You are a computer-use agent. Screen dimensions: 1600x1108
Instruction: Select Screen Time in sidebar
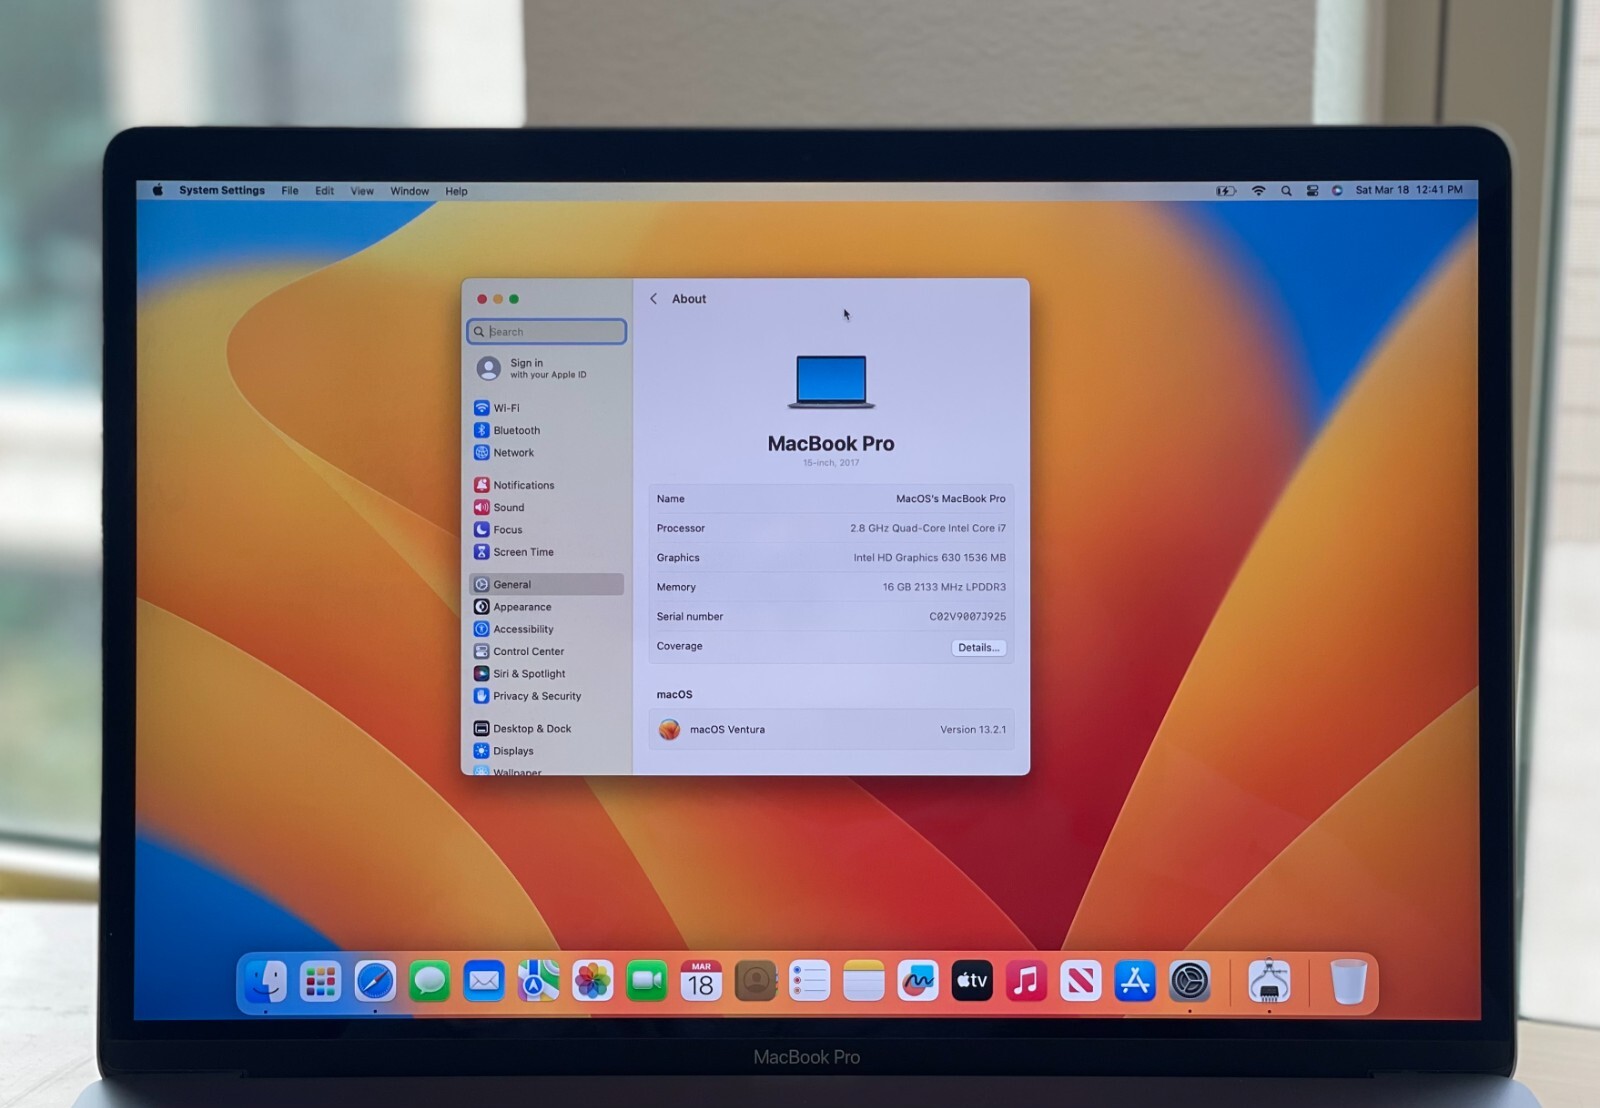(547, 552)
